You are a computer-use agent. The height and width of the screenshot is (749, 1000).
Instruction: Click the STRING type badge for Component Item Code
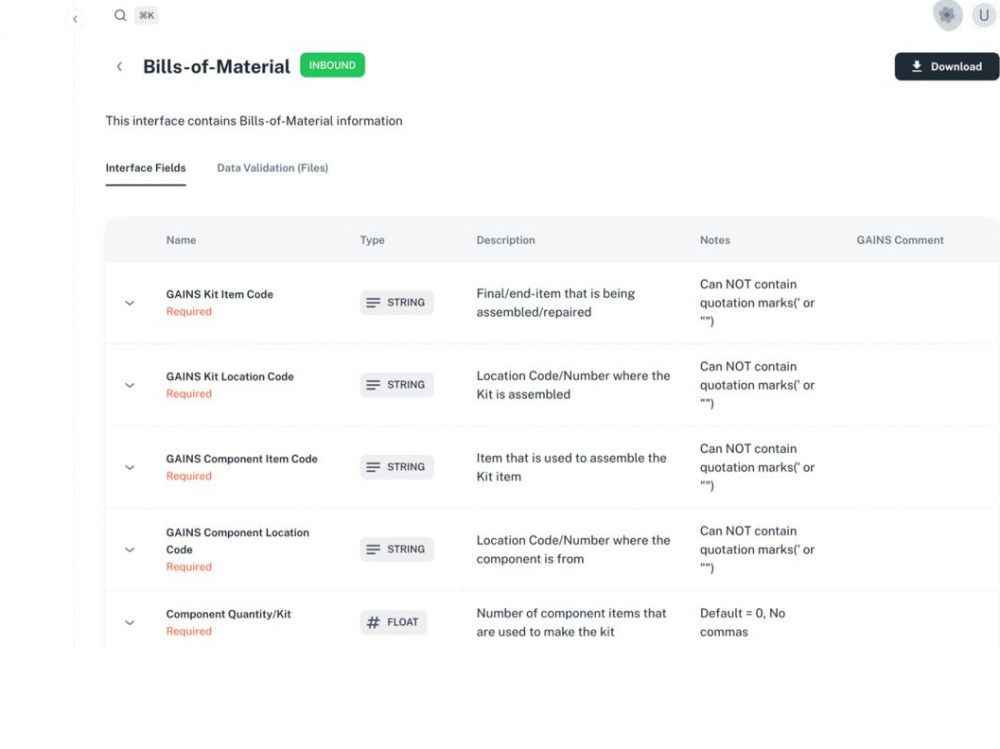[397, 467]
